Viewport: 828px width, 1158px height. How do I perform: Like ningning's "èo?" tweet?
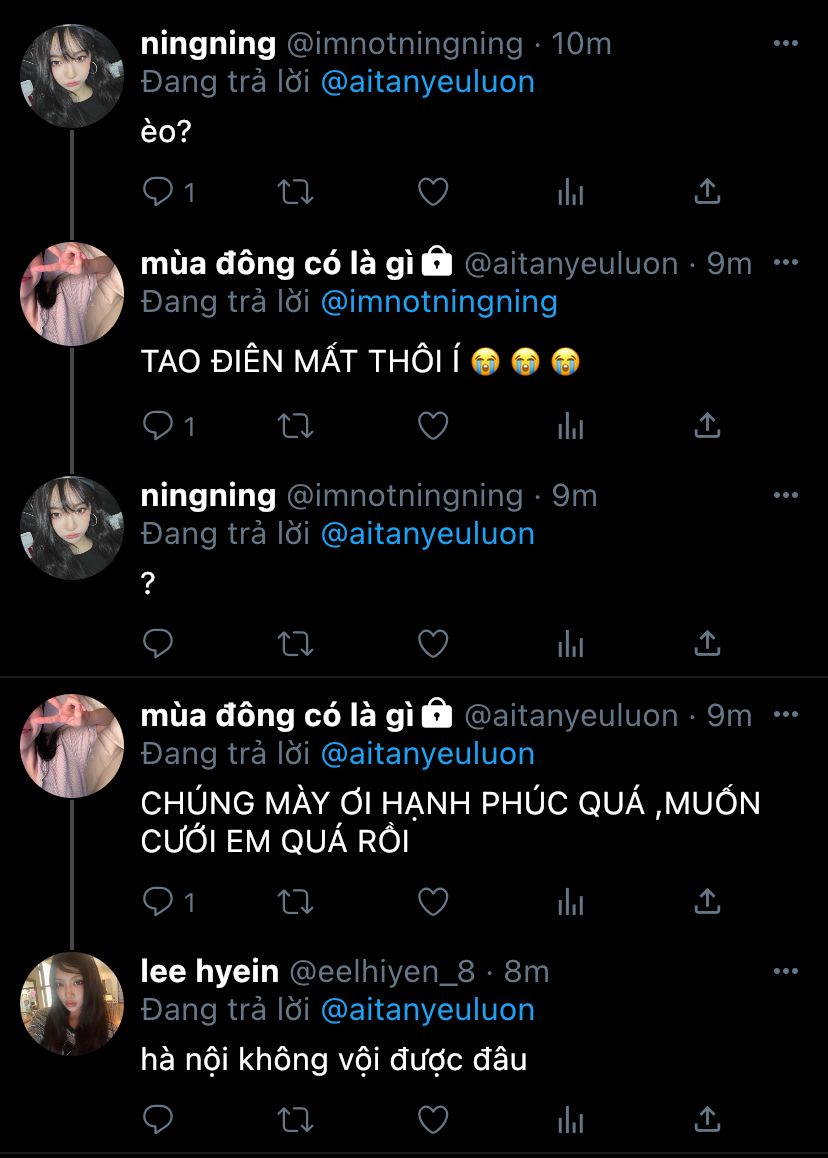click(x=433, y=192)
